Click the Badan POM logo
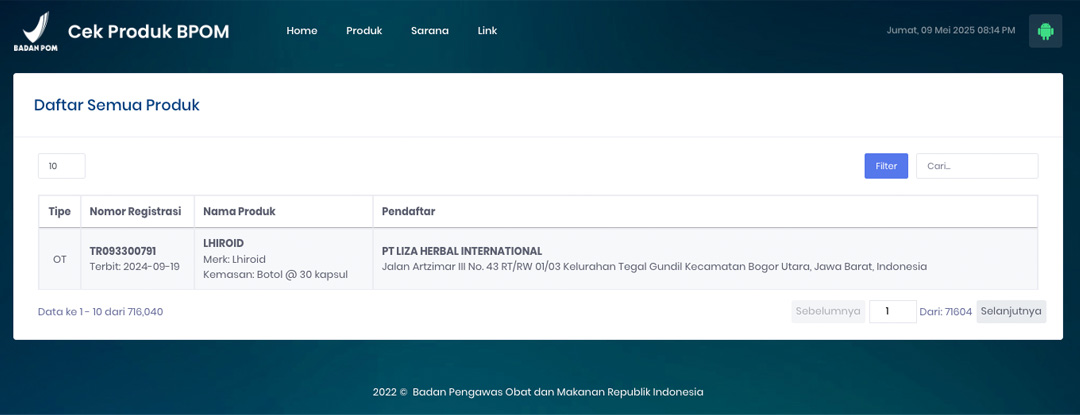The height and width of the screenshot is (415, 1080). (35, 31)
